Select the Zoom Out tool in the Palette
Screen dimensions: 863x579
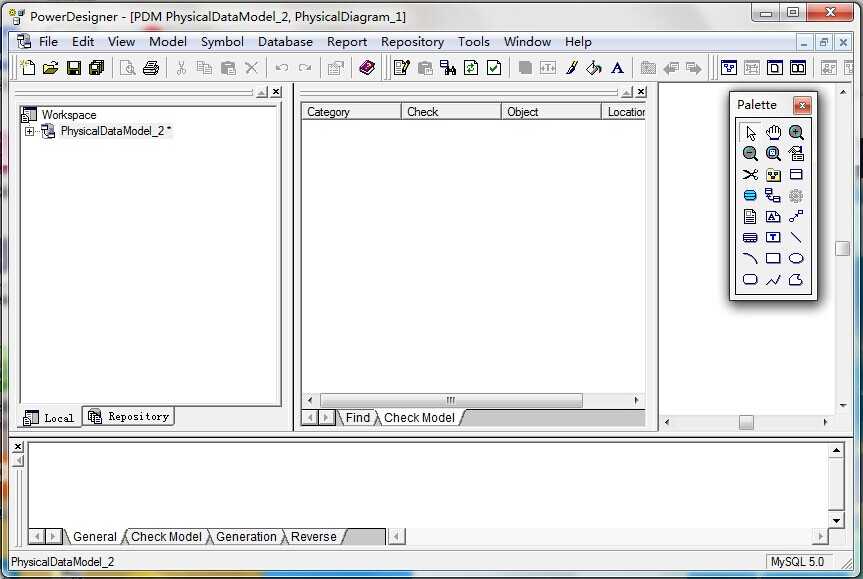(x=750, y=154)
